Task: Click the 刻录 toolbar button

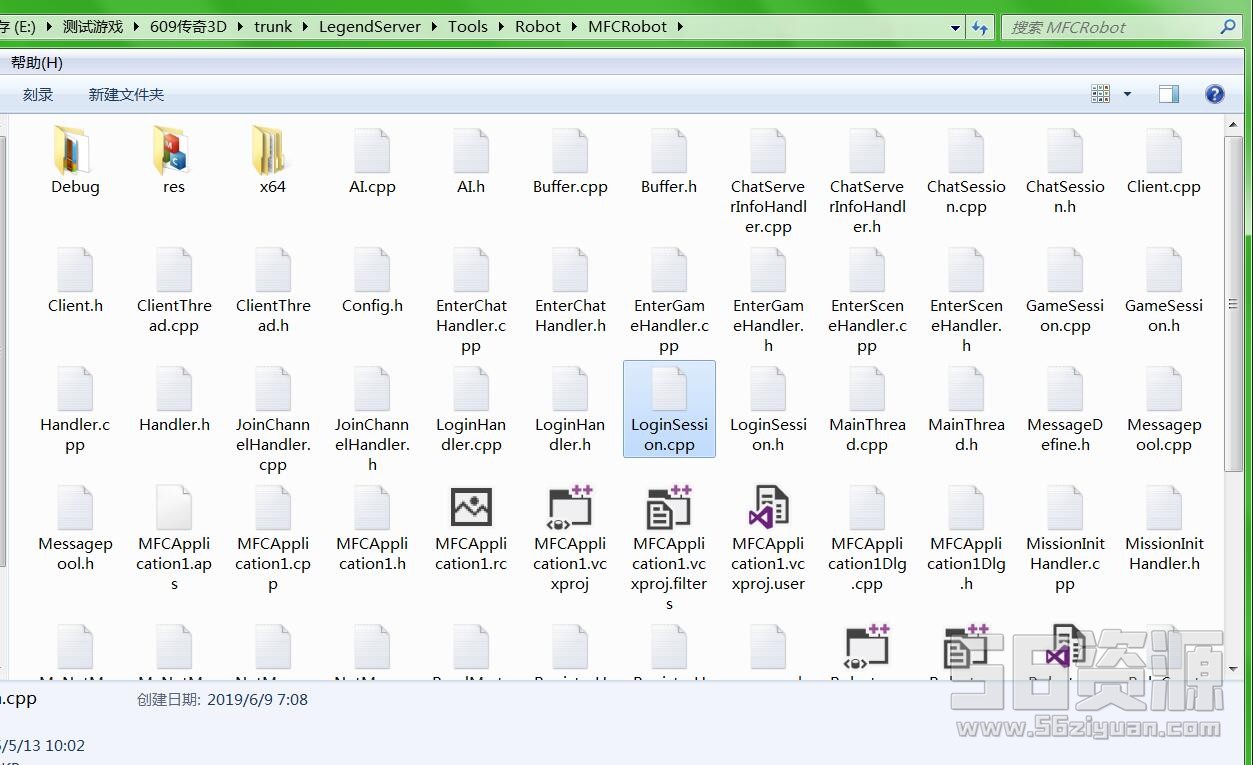Action: coord(38,95)
